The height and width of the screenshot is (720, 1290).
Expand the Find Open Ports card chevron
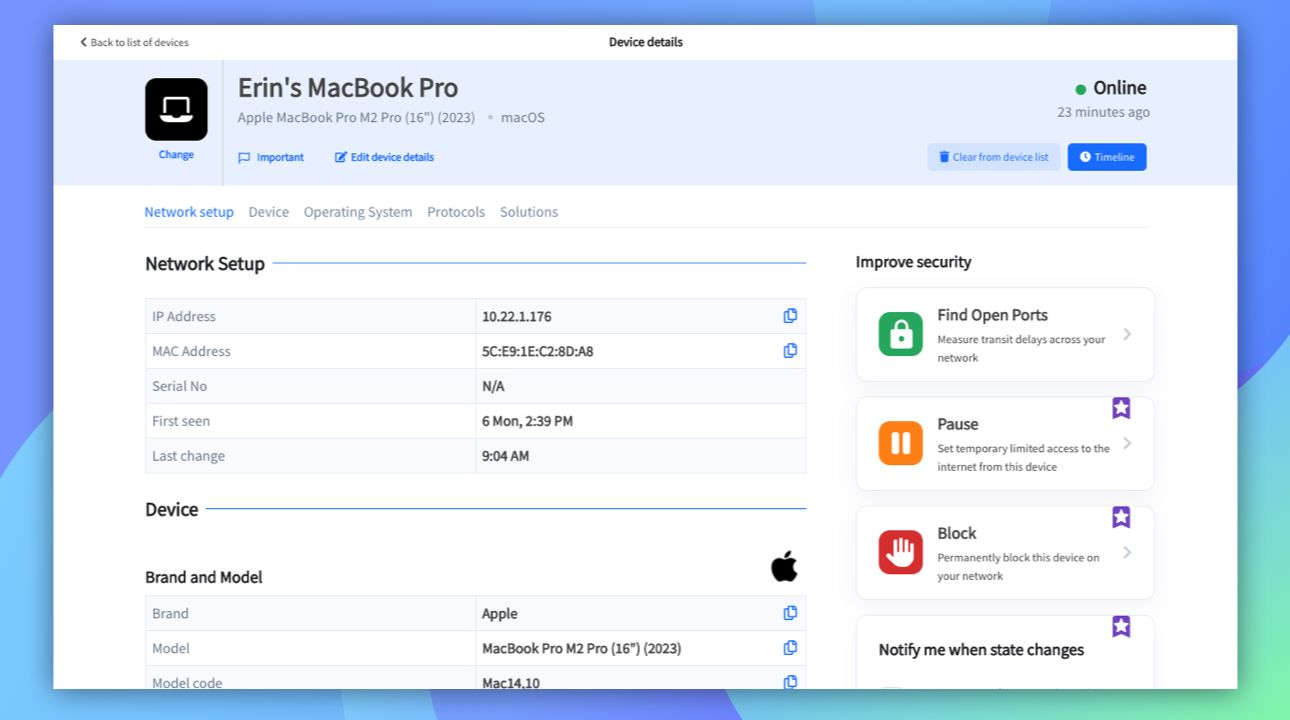click(x=1128, y=334)
